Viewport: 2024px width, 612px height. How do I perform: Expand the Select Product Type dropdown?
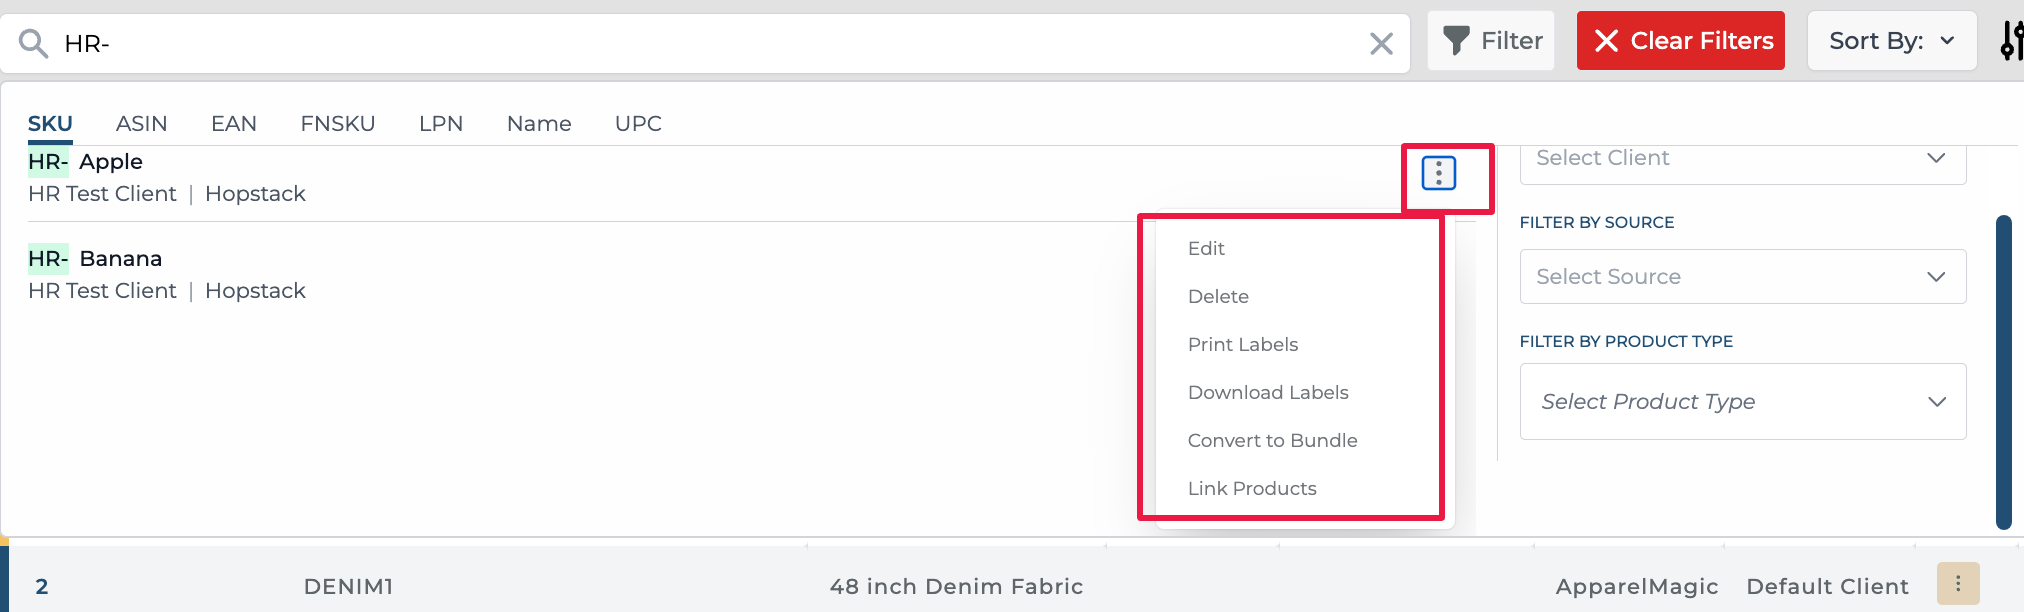click(1742, 401)
